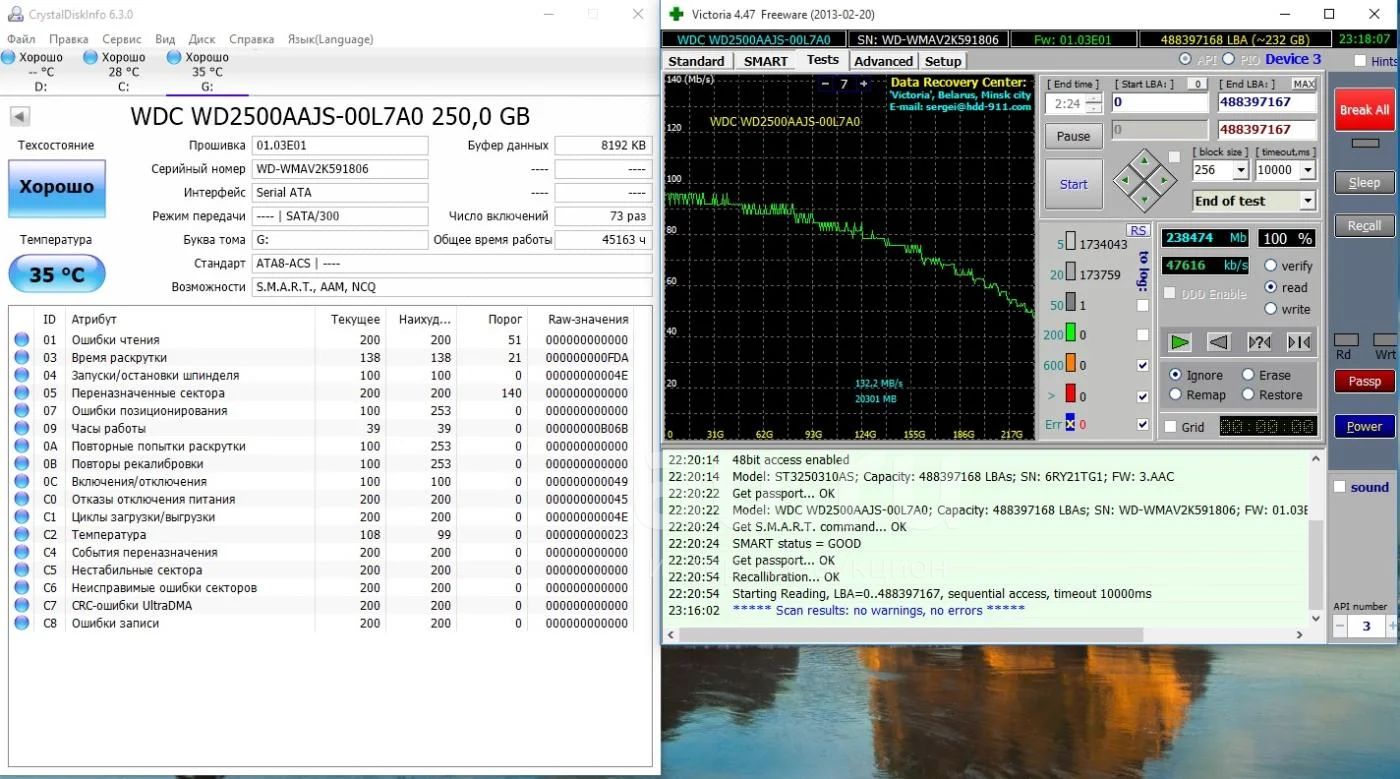Open the Сервис menu in CrystalDiskInfo
The width and height of the screenshot is (1400, 779).
(122, 39)
